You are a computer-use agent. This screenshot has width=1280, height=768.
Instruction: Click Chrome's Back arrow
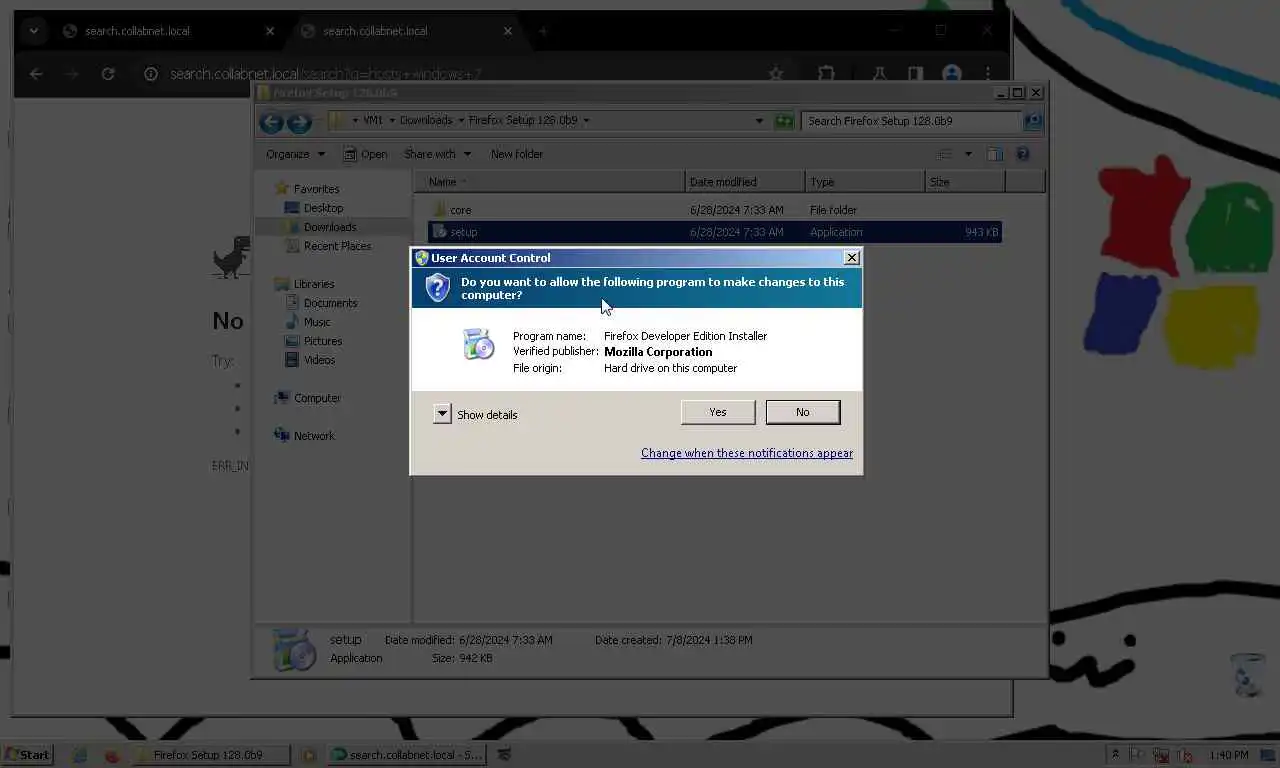(36, 74)
